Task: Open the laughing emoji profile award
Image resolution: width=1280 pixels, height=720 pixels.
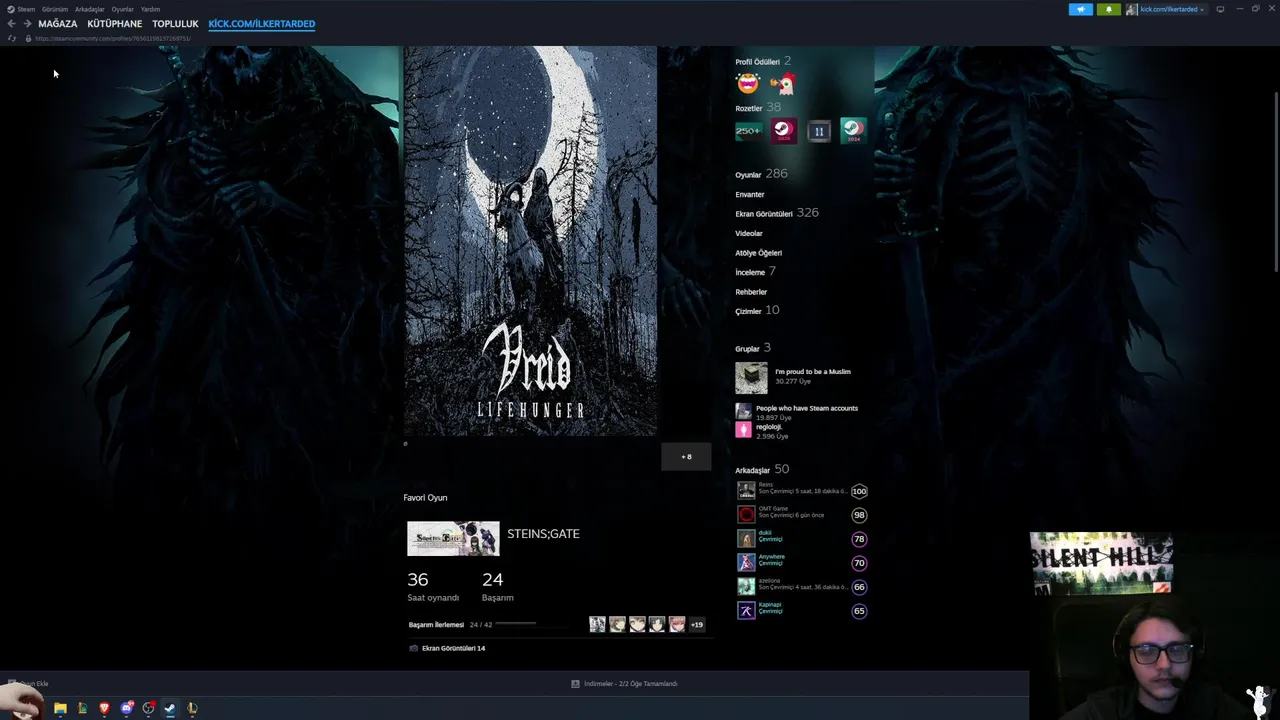Action: pos(748,84)
